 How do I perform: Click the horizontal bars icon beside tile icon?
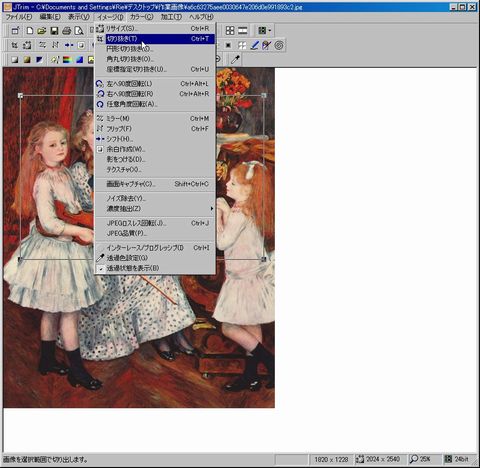(243, 31)
